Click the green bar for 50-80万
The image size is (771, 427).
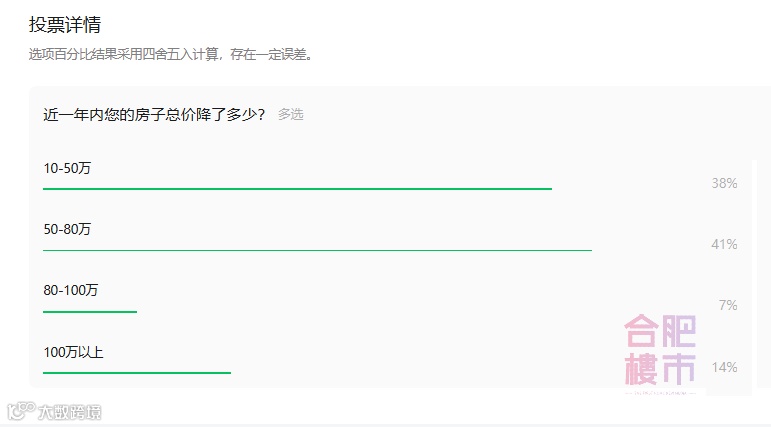(317, 250)
